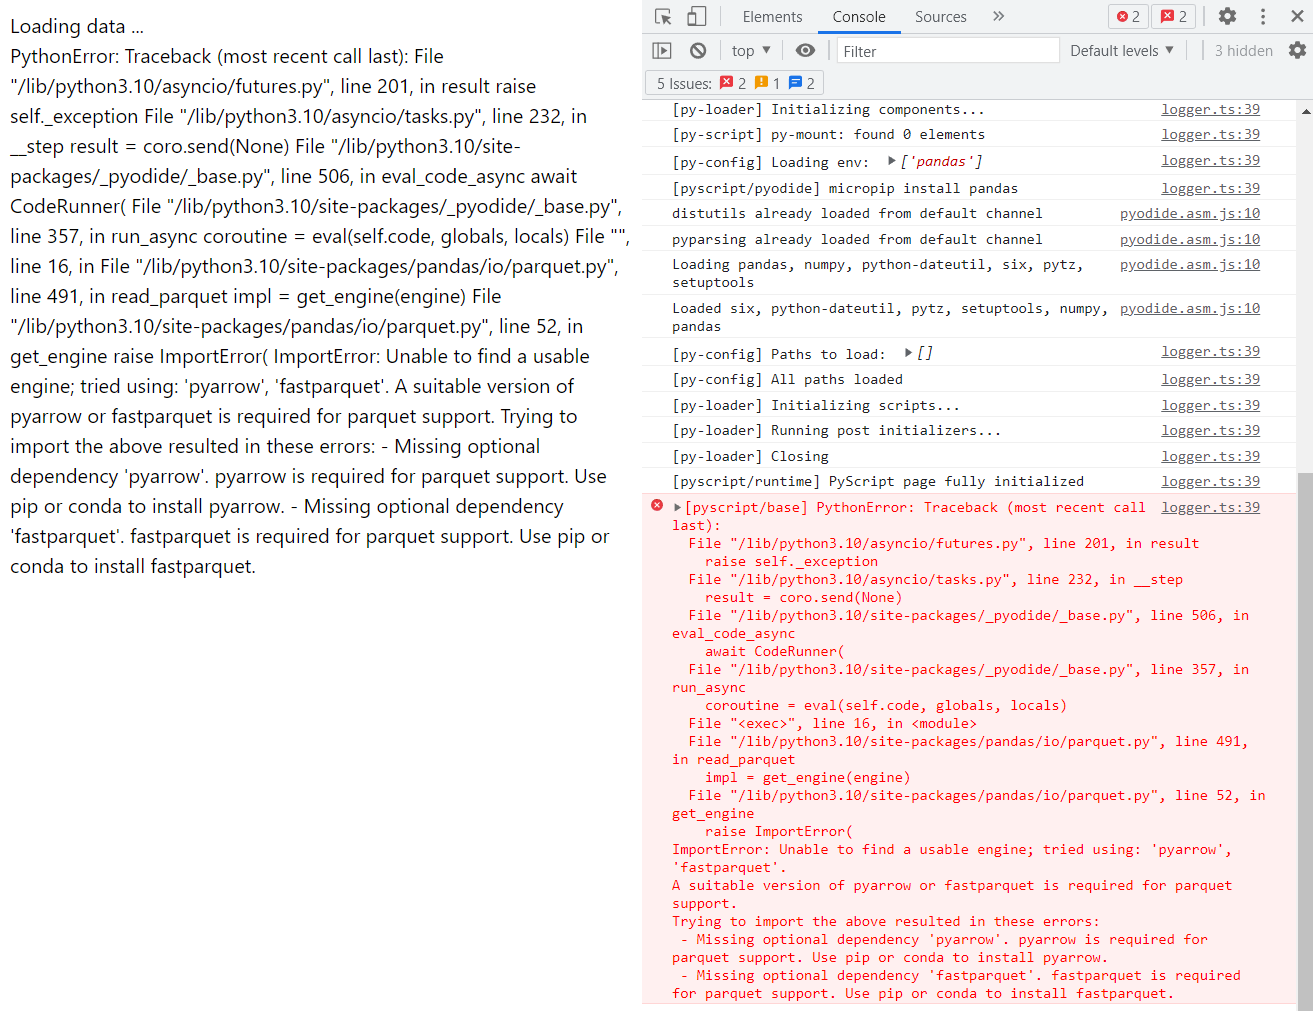Open console settings gear
Viewport: 1313px width, 1011px height.
click(x=1297, y=51)
